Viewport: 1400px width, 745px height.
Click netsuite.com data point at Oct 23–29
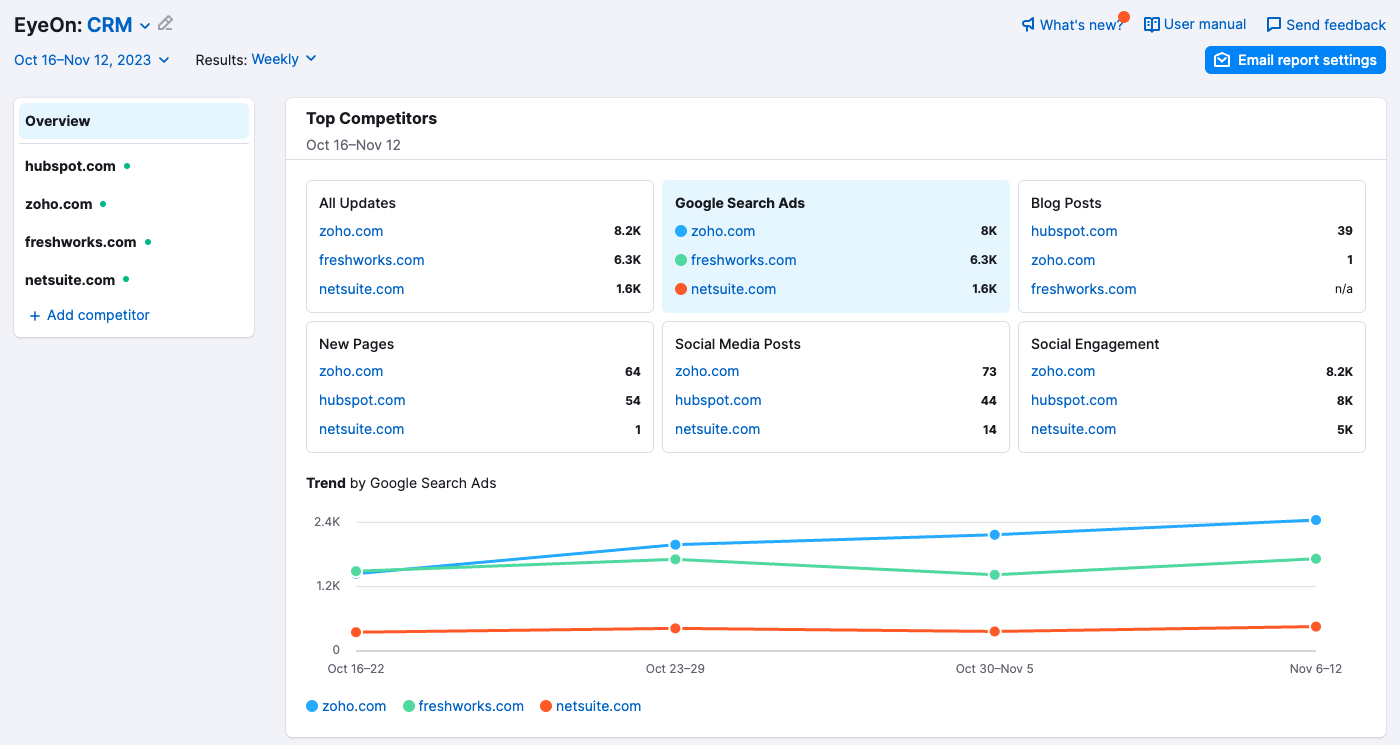coord(675,628)
